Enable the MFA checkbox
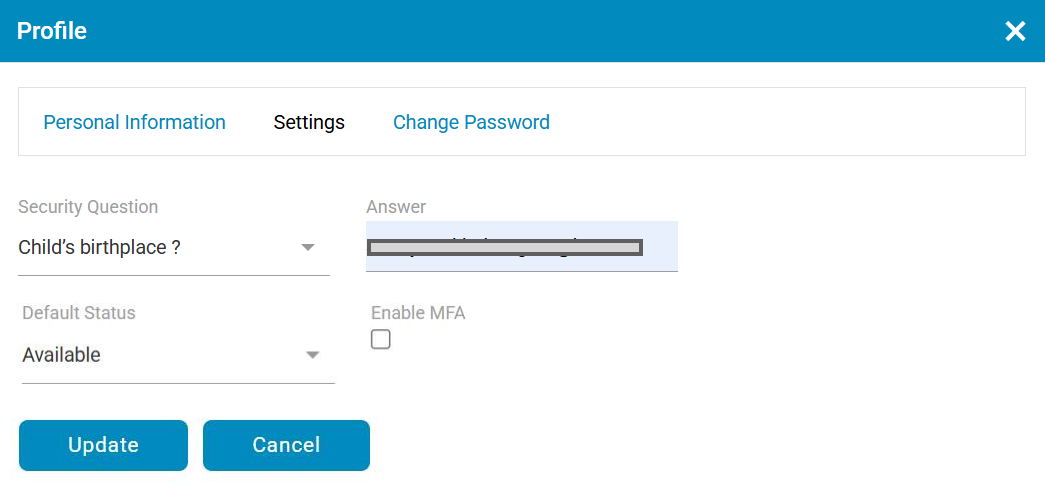This screenshot has width=1045, height=497. 381,340
